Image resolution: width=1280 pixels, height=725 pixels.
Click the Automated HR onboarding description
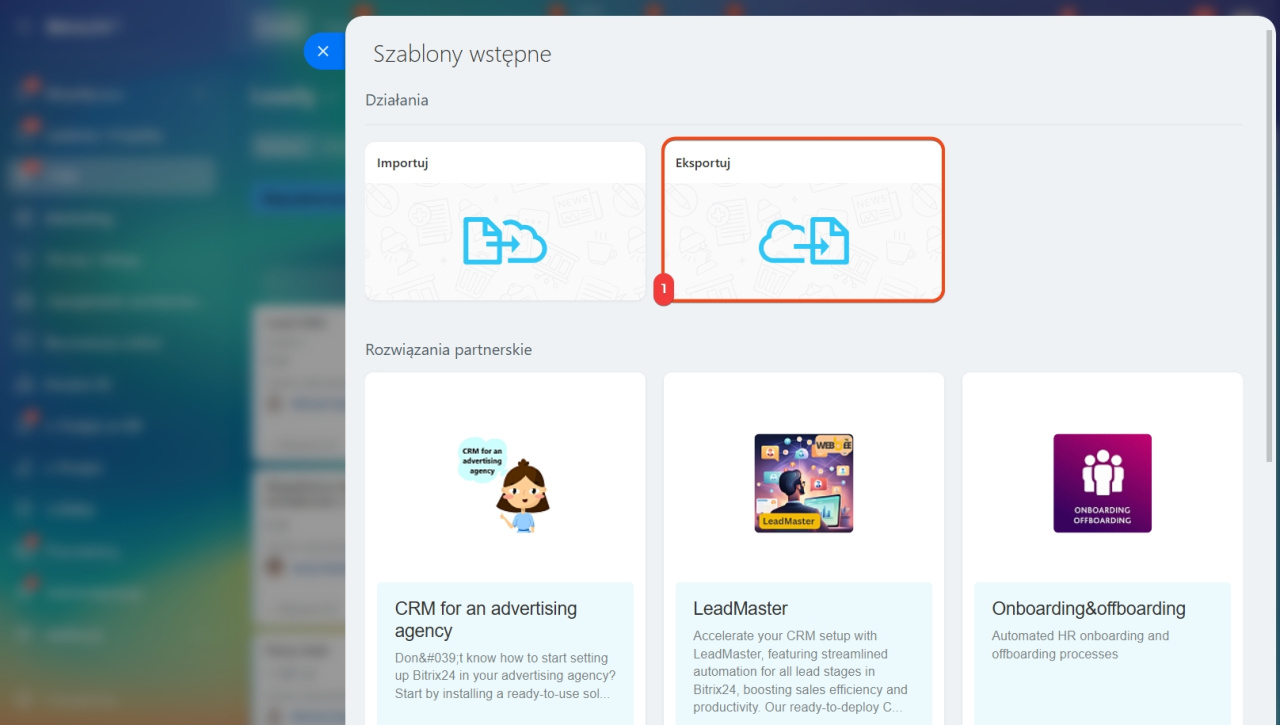point(1080,644)
